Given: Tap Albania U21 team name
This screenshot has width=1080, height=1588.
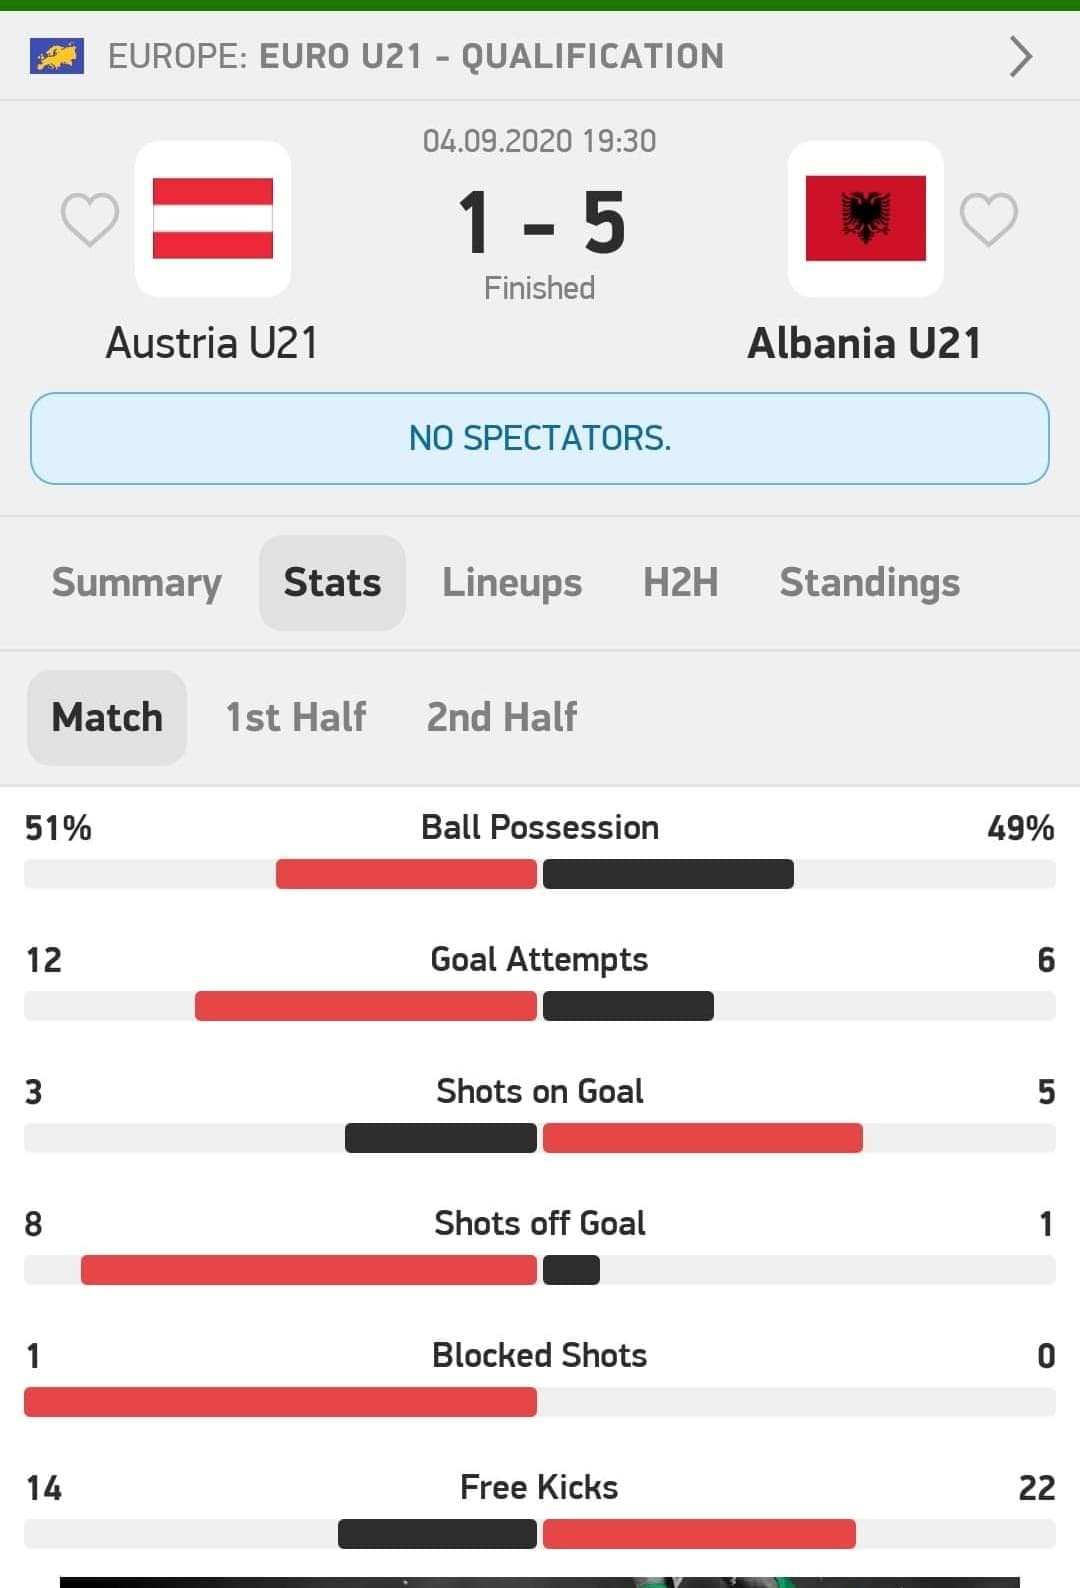Looking at the screenshot, I should click(x=865, y=343).
